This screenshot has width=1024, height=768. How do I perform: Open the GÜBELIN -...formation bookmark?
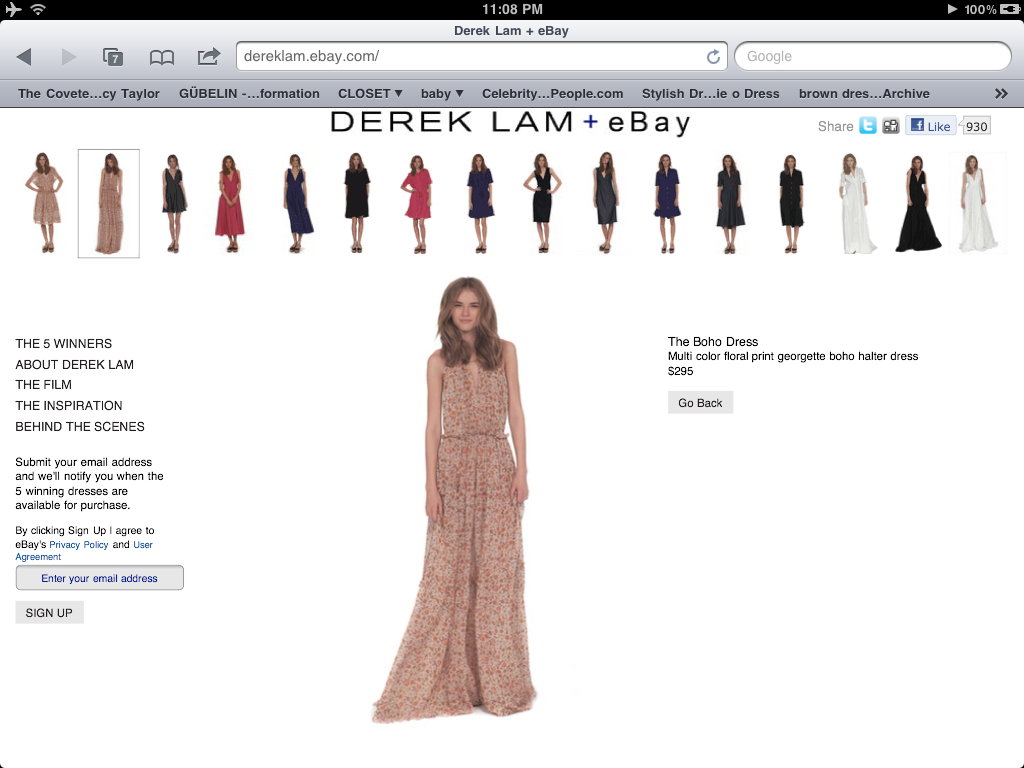249,93
